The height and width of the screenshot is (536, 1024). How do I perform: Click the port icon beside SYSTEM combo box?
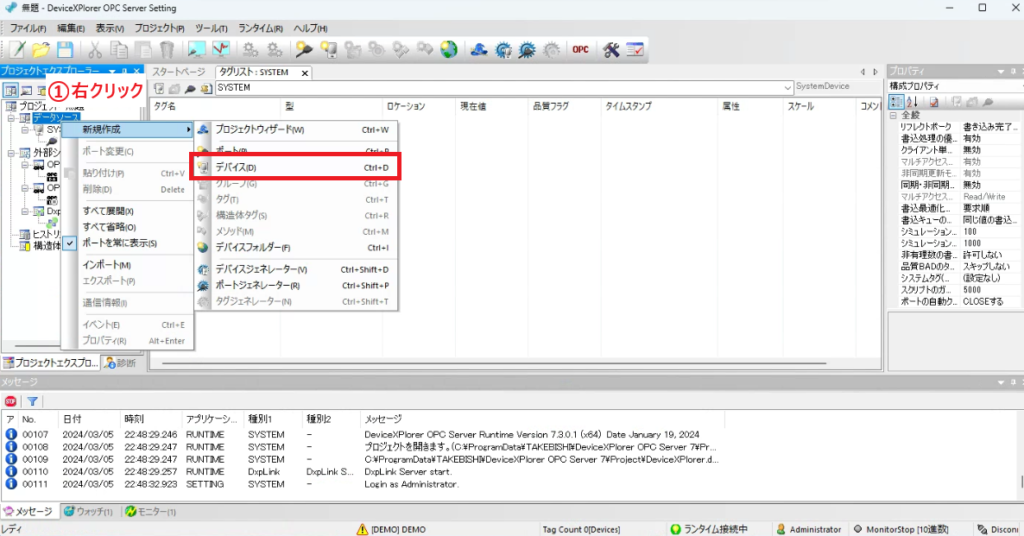point(191,88)
